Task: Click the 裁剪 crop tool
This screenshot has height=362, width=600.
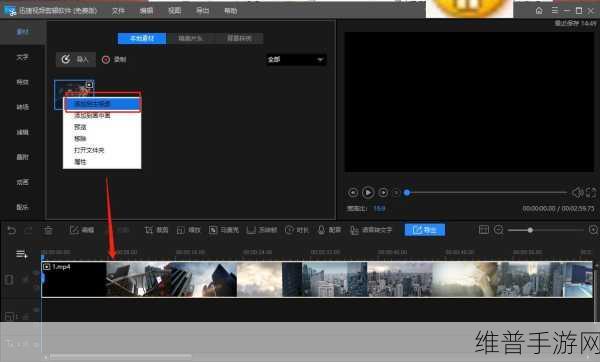Action: tap(157, 230)
